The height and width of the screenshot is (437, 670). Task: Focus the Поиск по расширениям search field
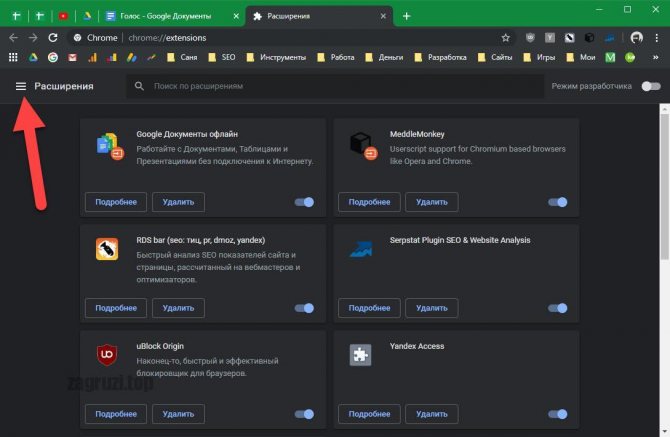tap(335, 86)
